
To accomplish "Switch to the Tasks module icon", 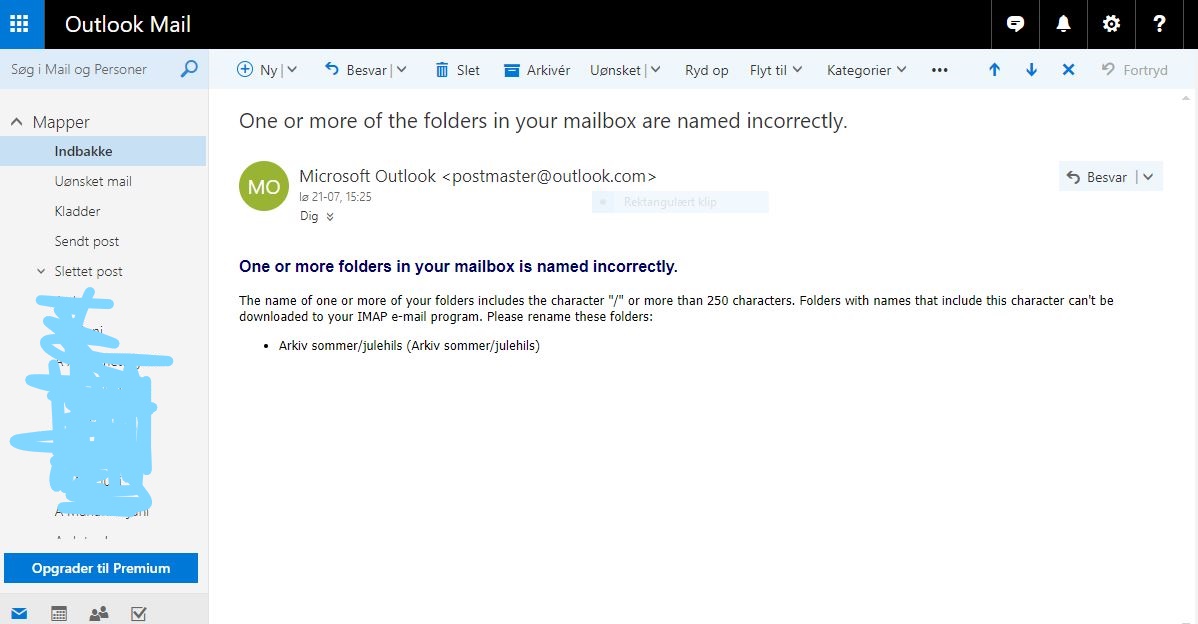I will click(x=138, y=613).
